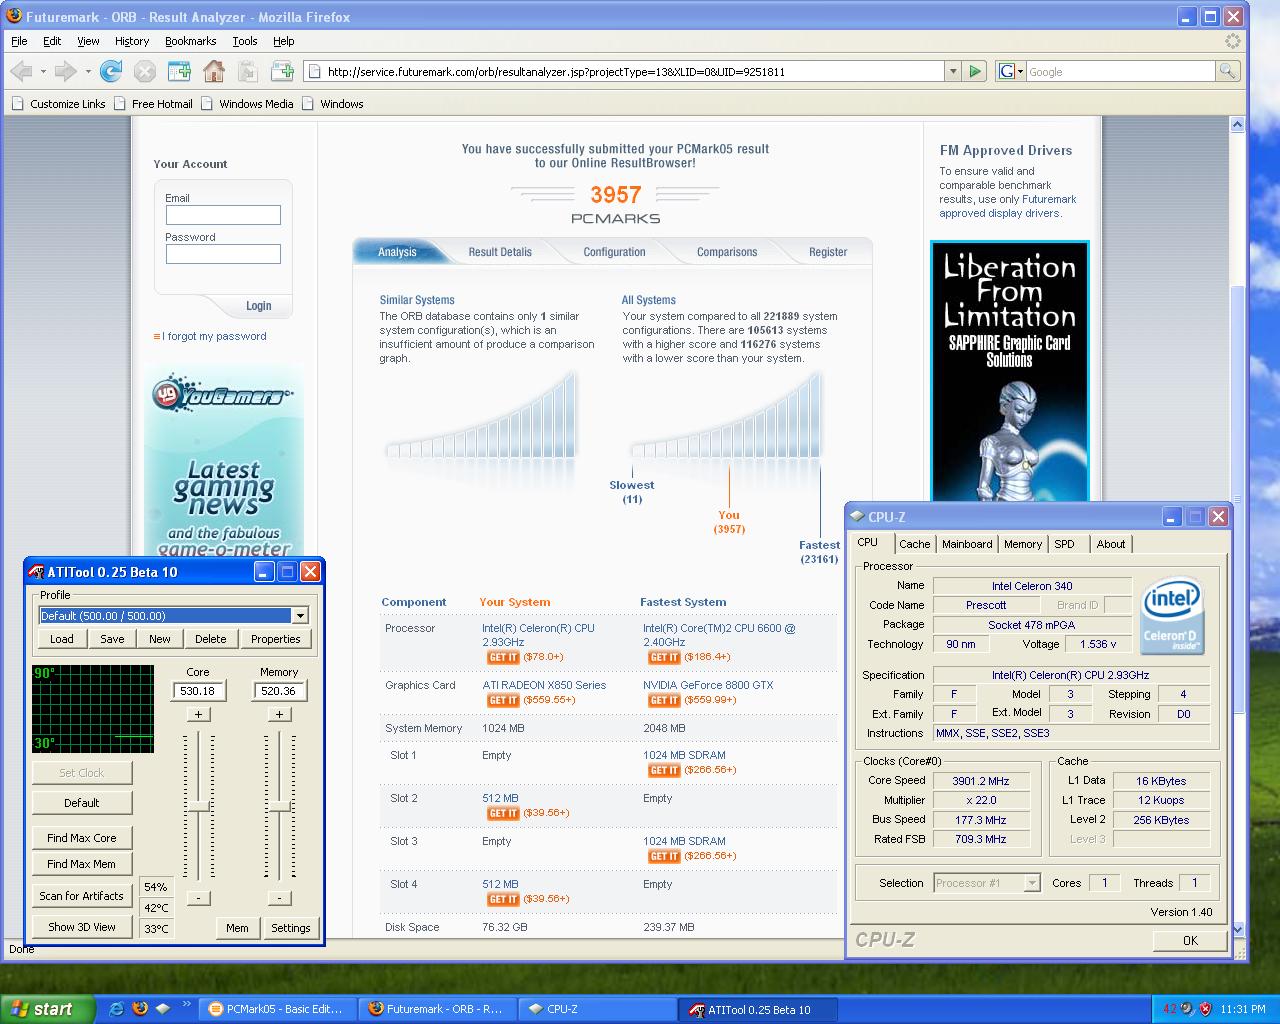Click Find Max Mem button
The image size is (1280, 1024).
pyautogui.click(x=82, y=864)
